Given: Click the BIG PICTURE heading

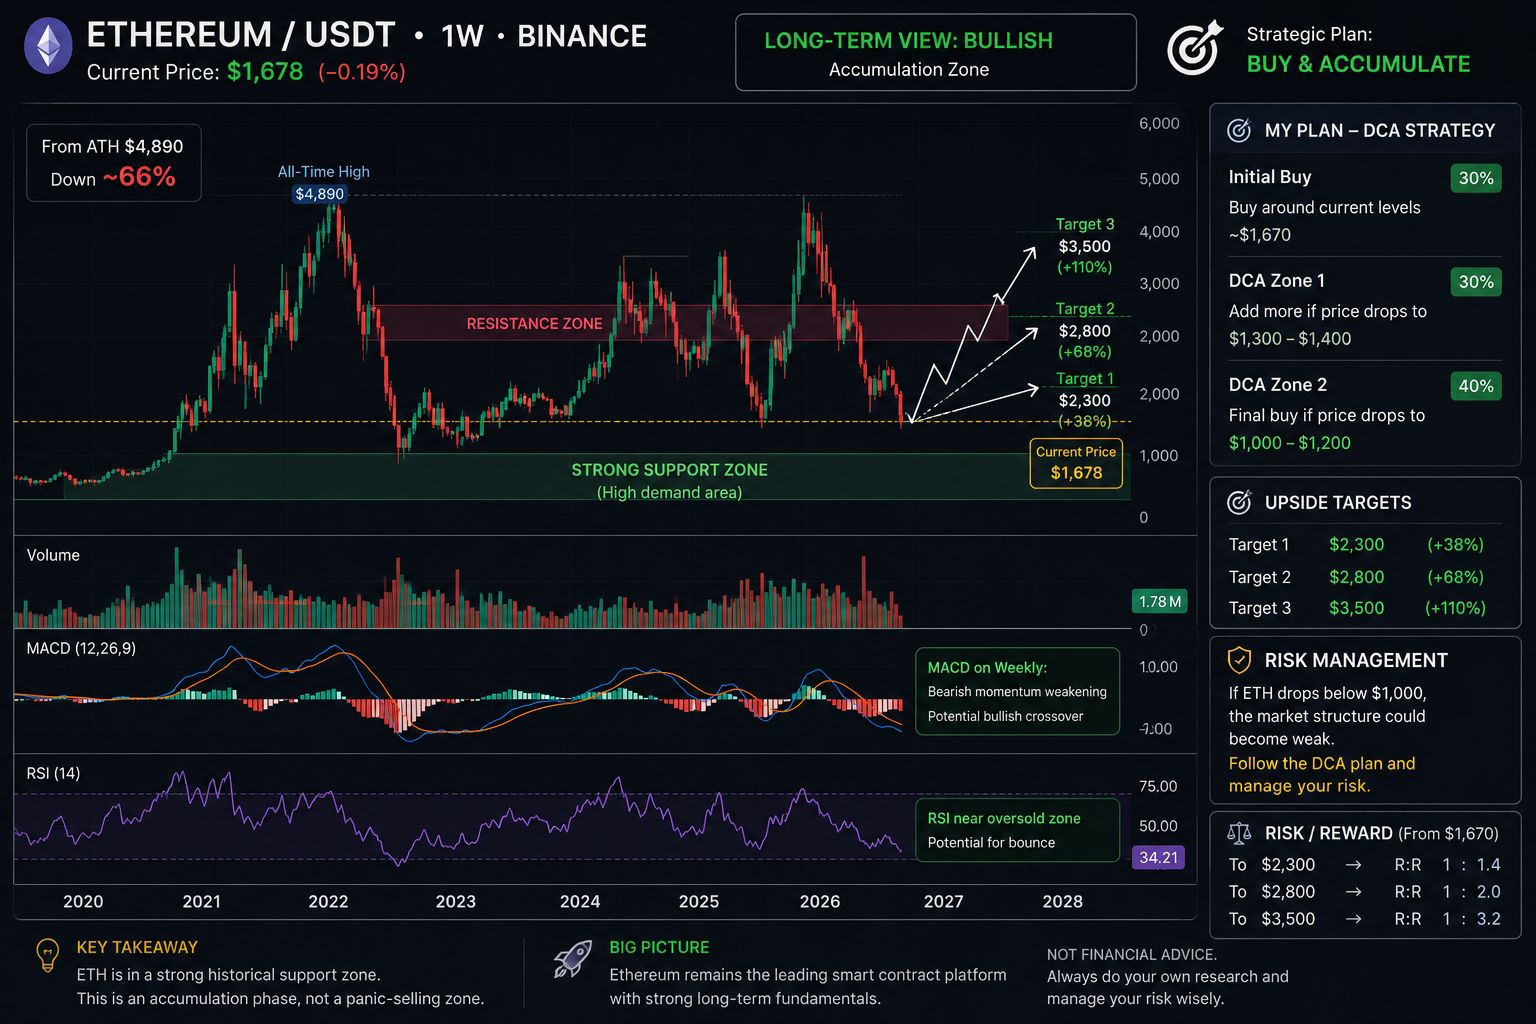Looking at the screenshot, I should pyautogui.click(x=659, y=947).
